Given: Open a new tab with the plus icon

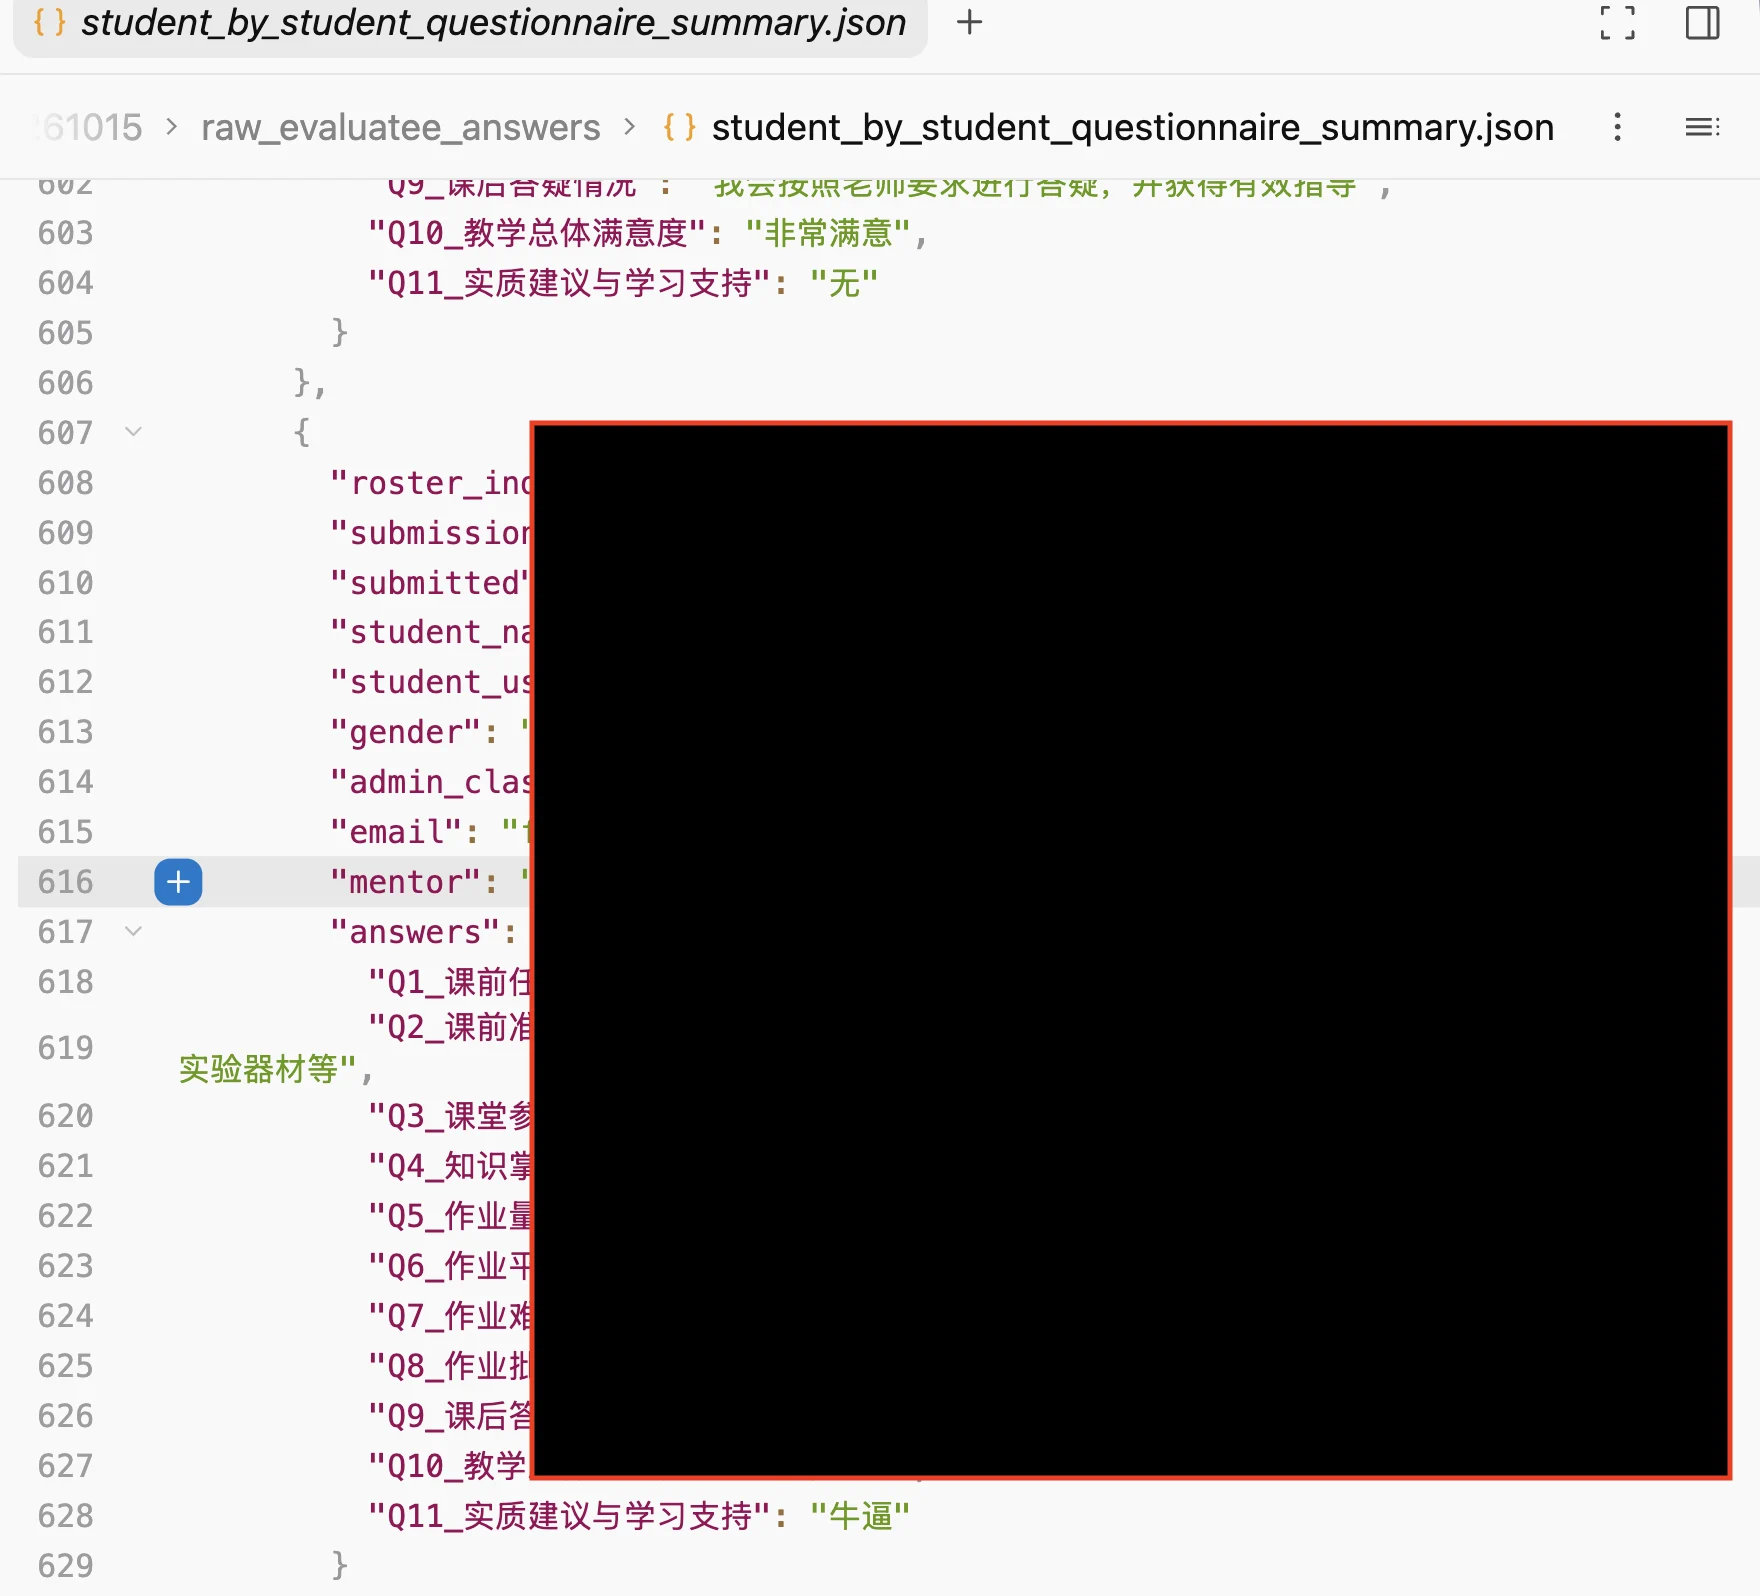Looking at the screenshot, I should click(x=969, y=22).
